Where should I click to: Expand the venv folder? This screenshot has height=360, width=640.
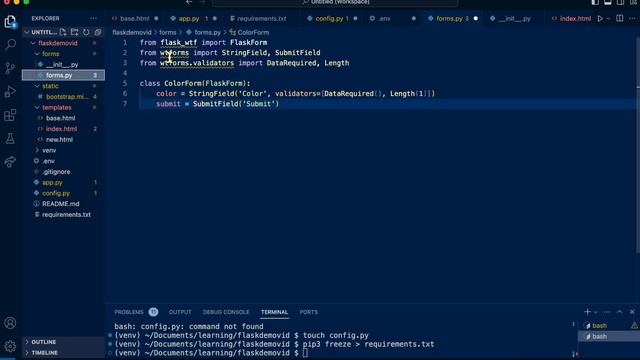(37, 150)
